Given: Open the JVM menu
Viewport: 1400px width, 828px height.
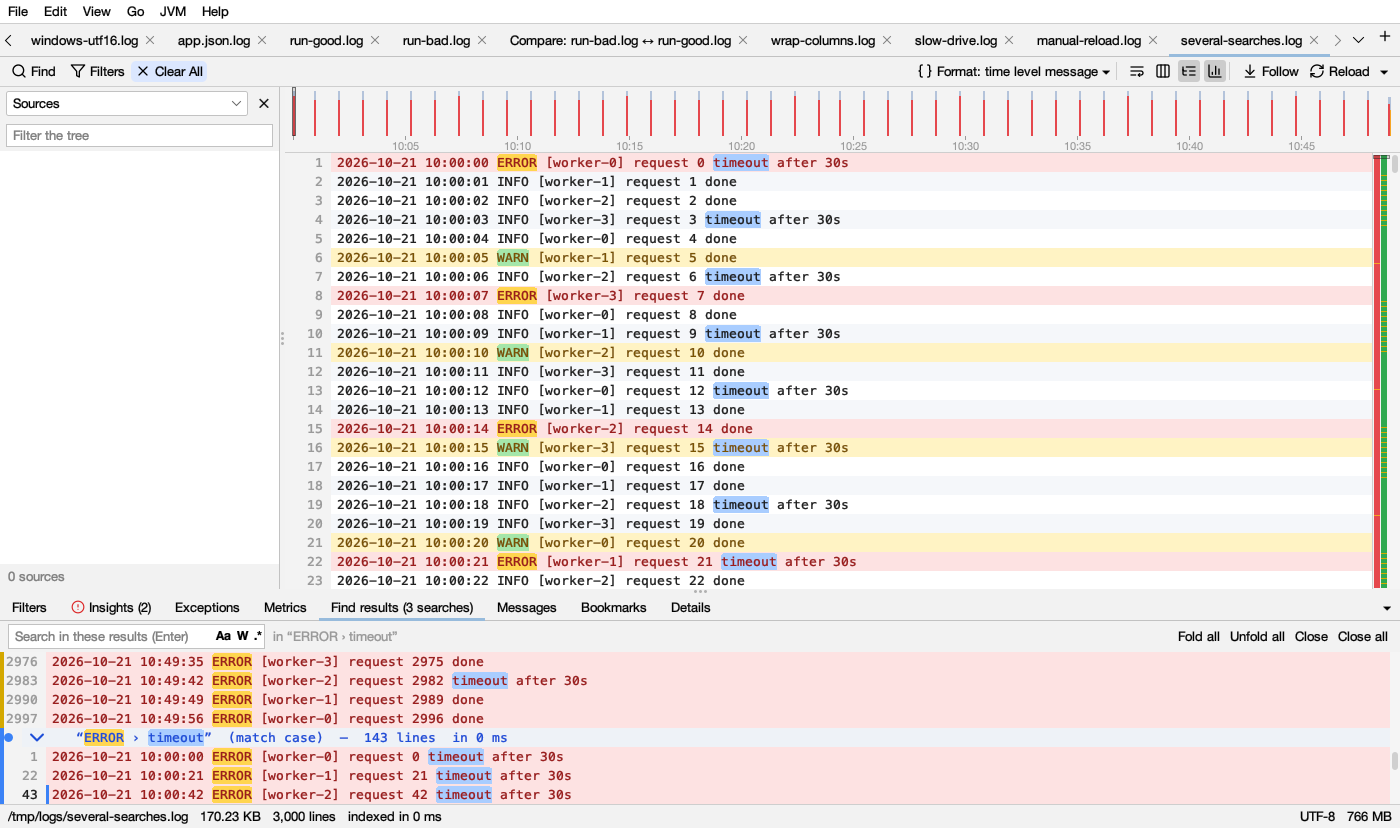Looking at the screenshot, I should (173, 11).
